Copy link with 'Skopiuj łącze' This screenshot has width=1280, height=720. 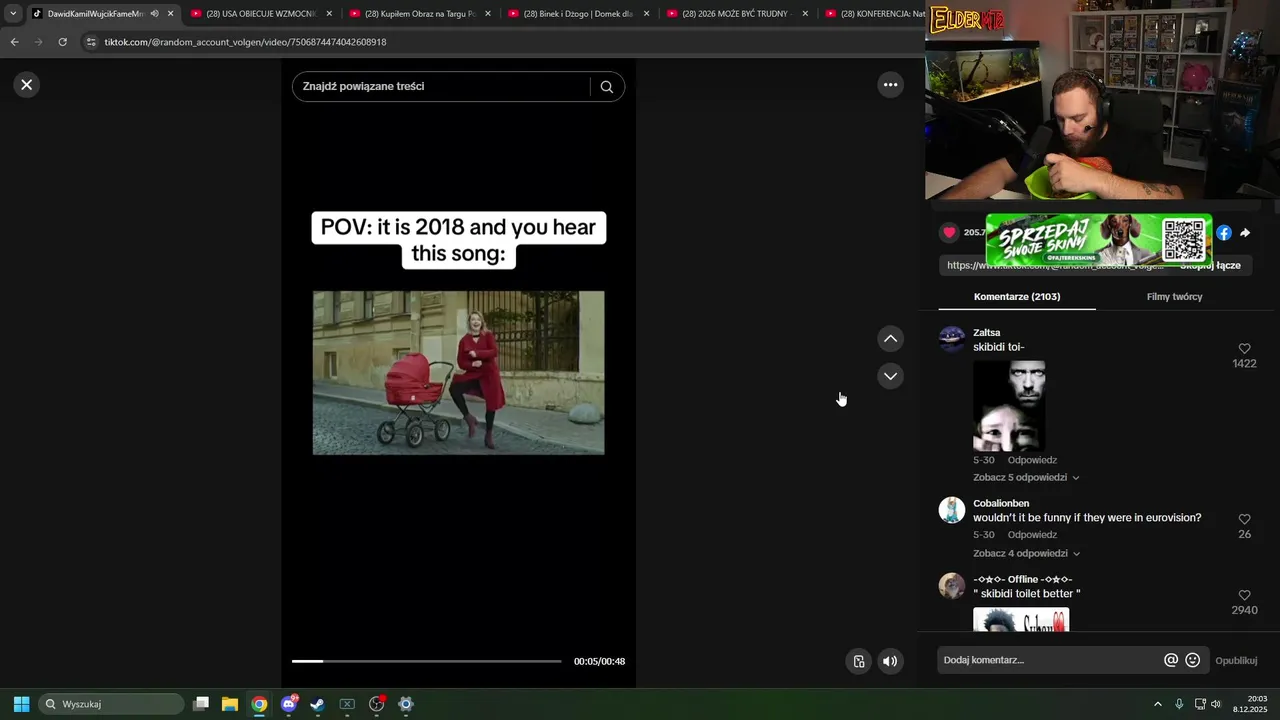1210,265
